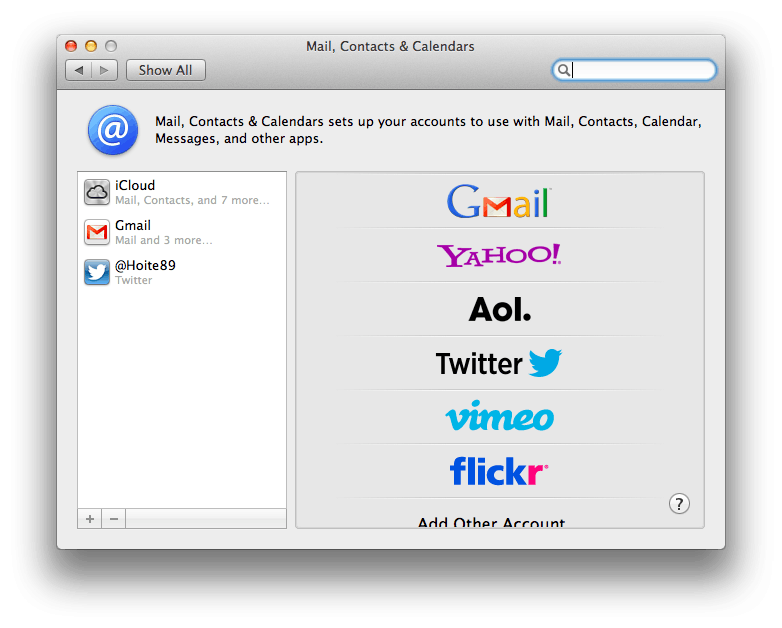Choose the Vimeo account type

click(499, 416)
